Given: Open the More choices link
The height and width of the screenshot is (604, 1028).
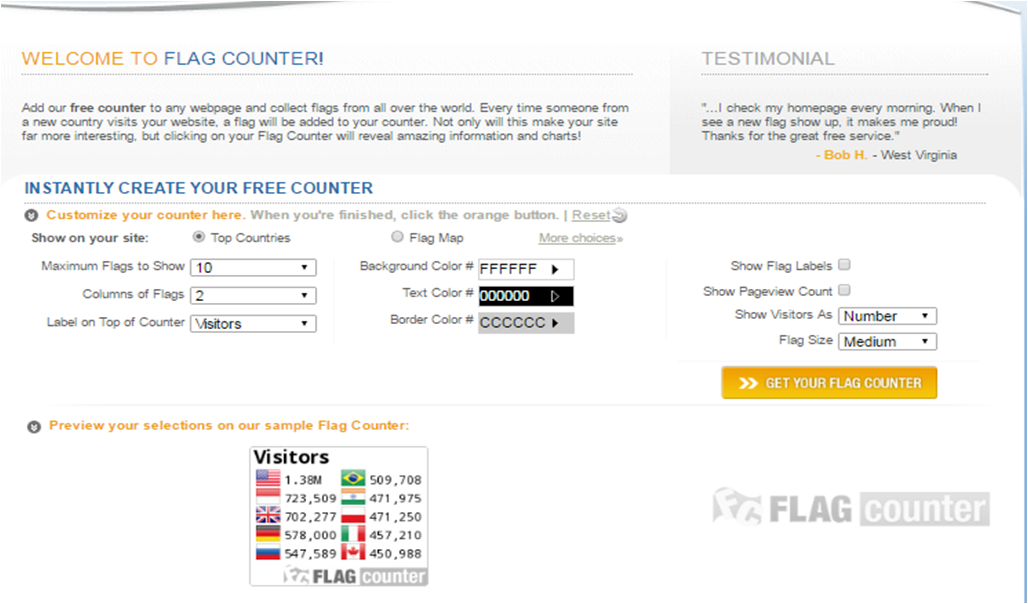Looking at the screenshot, I should 581,238.
